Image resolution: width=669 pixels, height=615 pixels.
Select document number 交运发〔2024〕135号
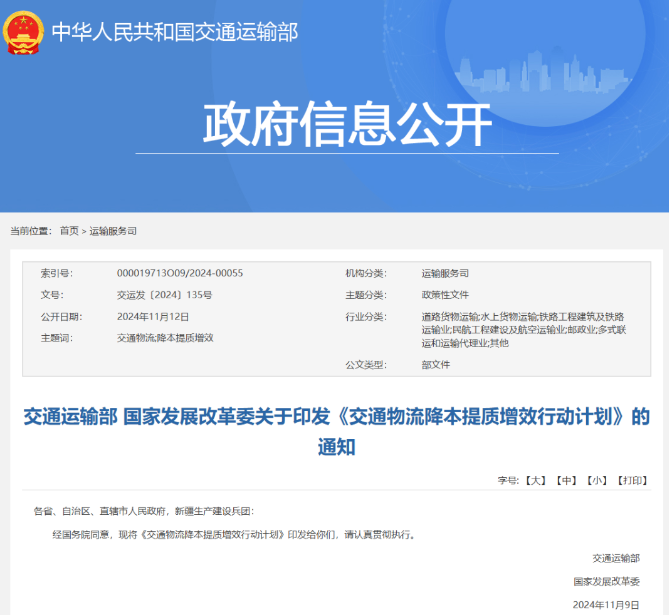[164, 295]
